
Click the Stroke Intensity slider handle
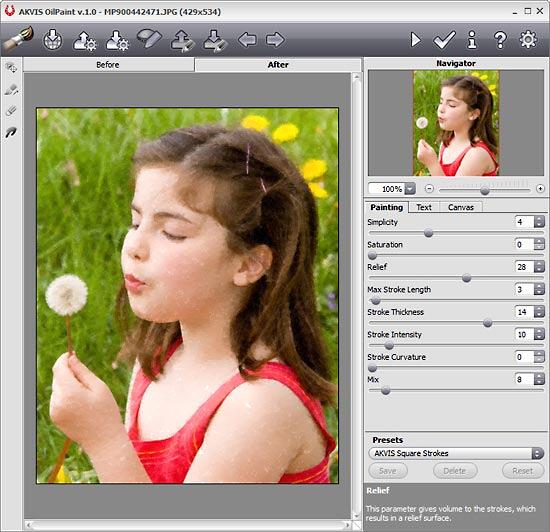(x=389, y=345)
